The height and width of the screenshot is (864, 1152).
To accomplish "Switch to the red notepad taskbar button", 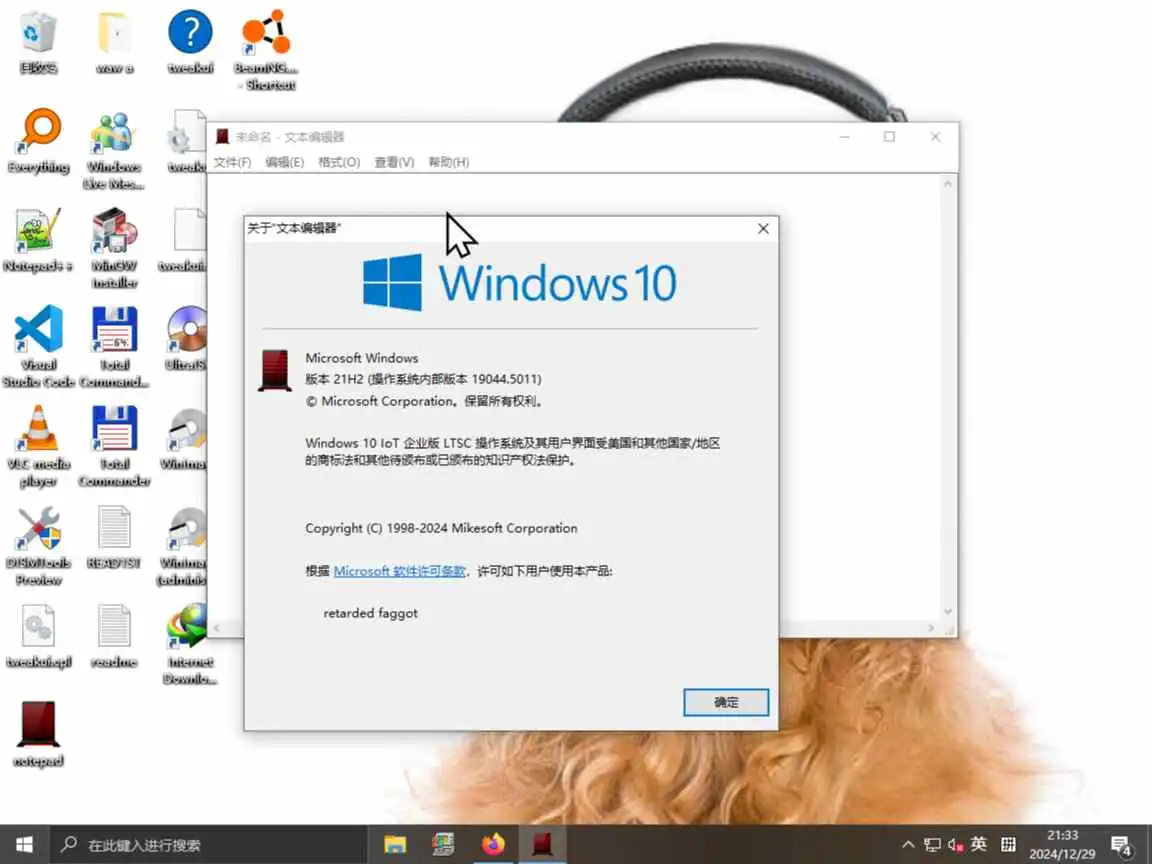I will [x=543, y=844].
